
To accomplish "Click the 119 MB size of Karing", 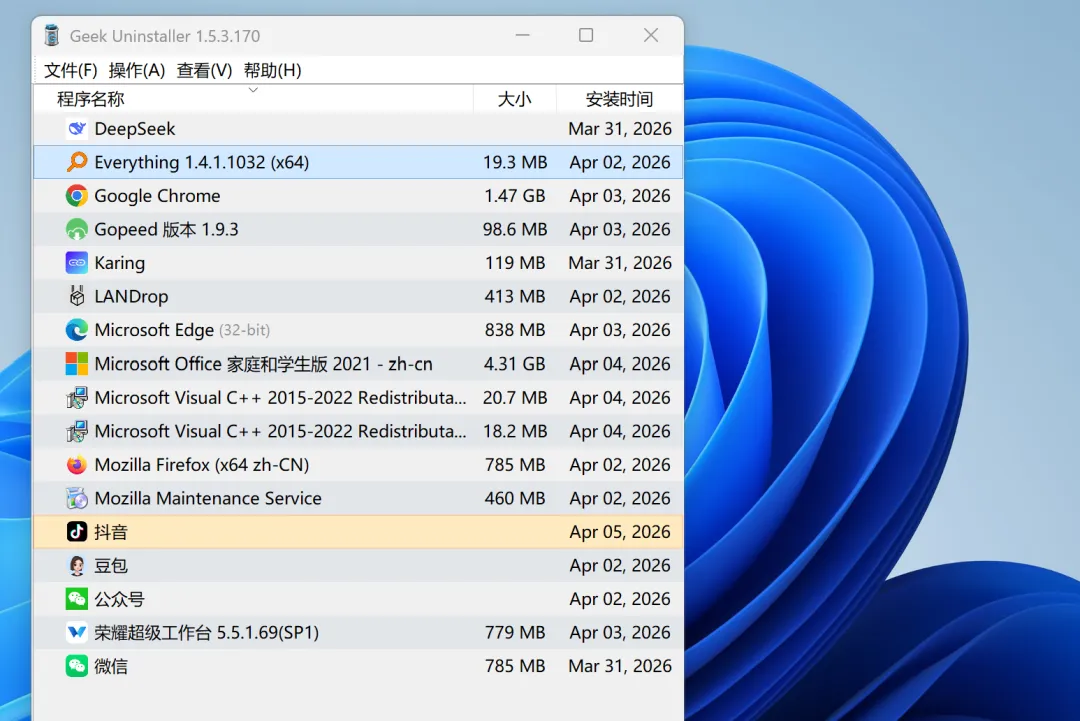I will click(515, 263).
